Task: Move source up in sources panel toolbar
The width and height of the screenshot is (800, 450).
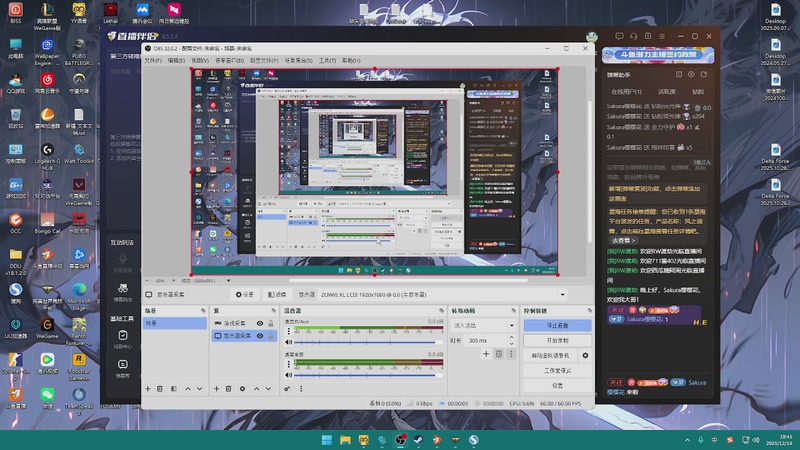Action: tap(256, 389)
